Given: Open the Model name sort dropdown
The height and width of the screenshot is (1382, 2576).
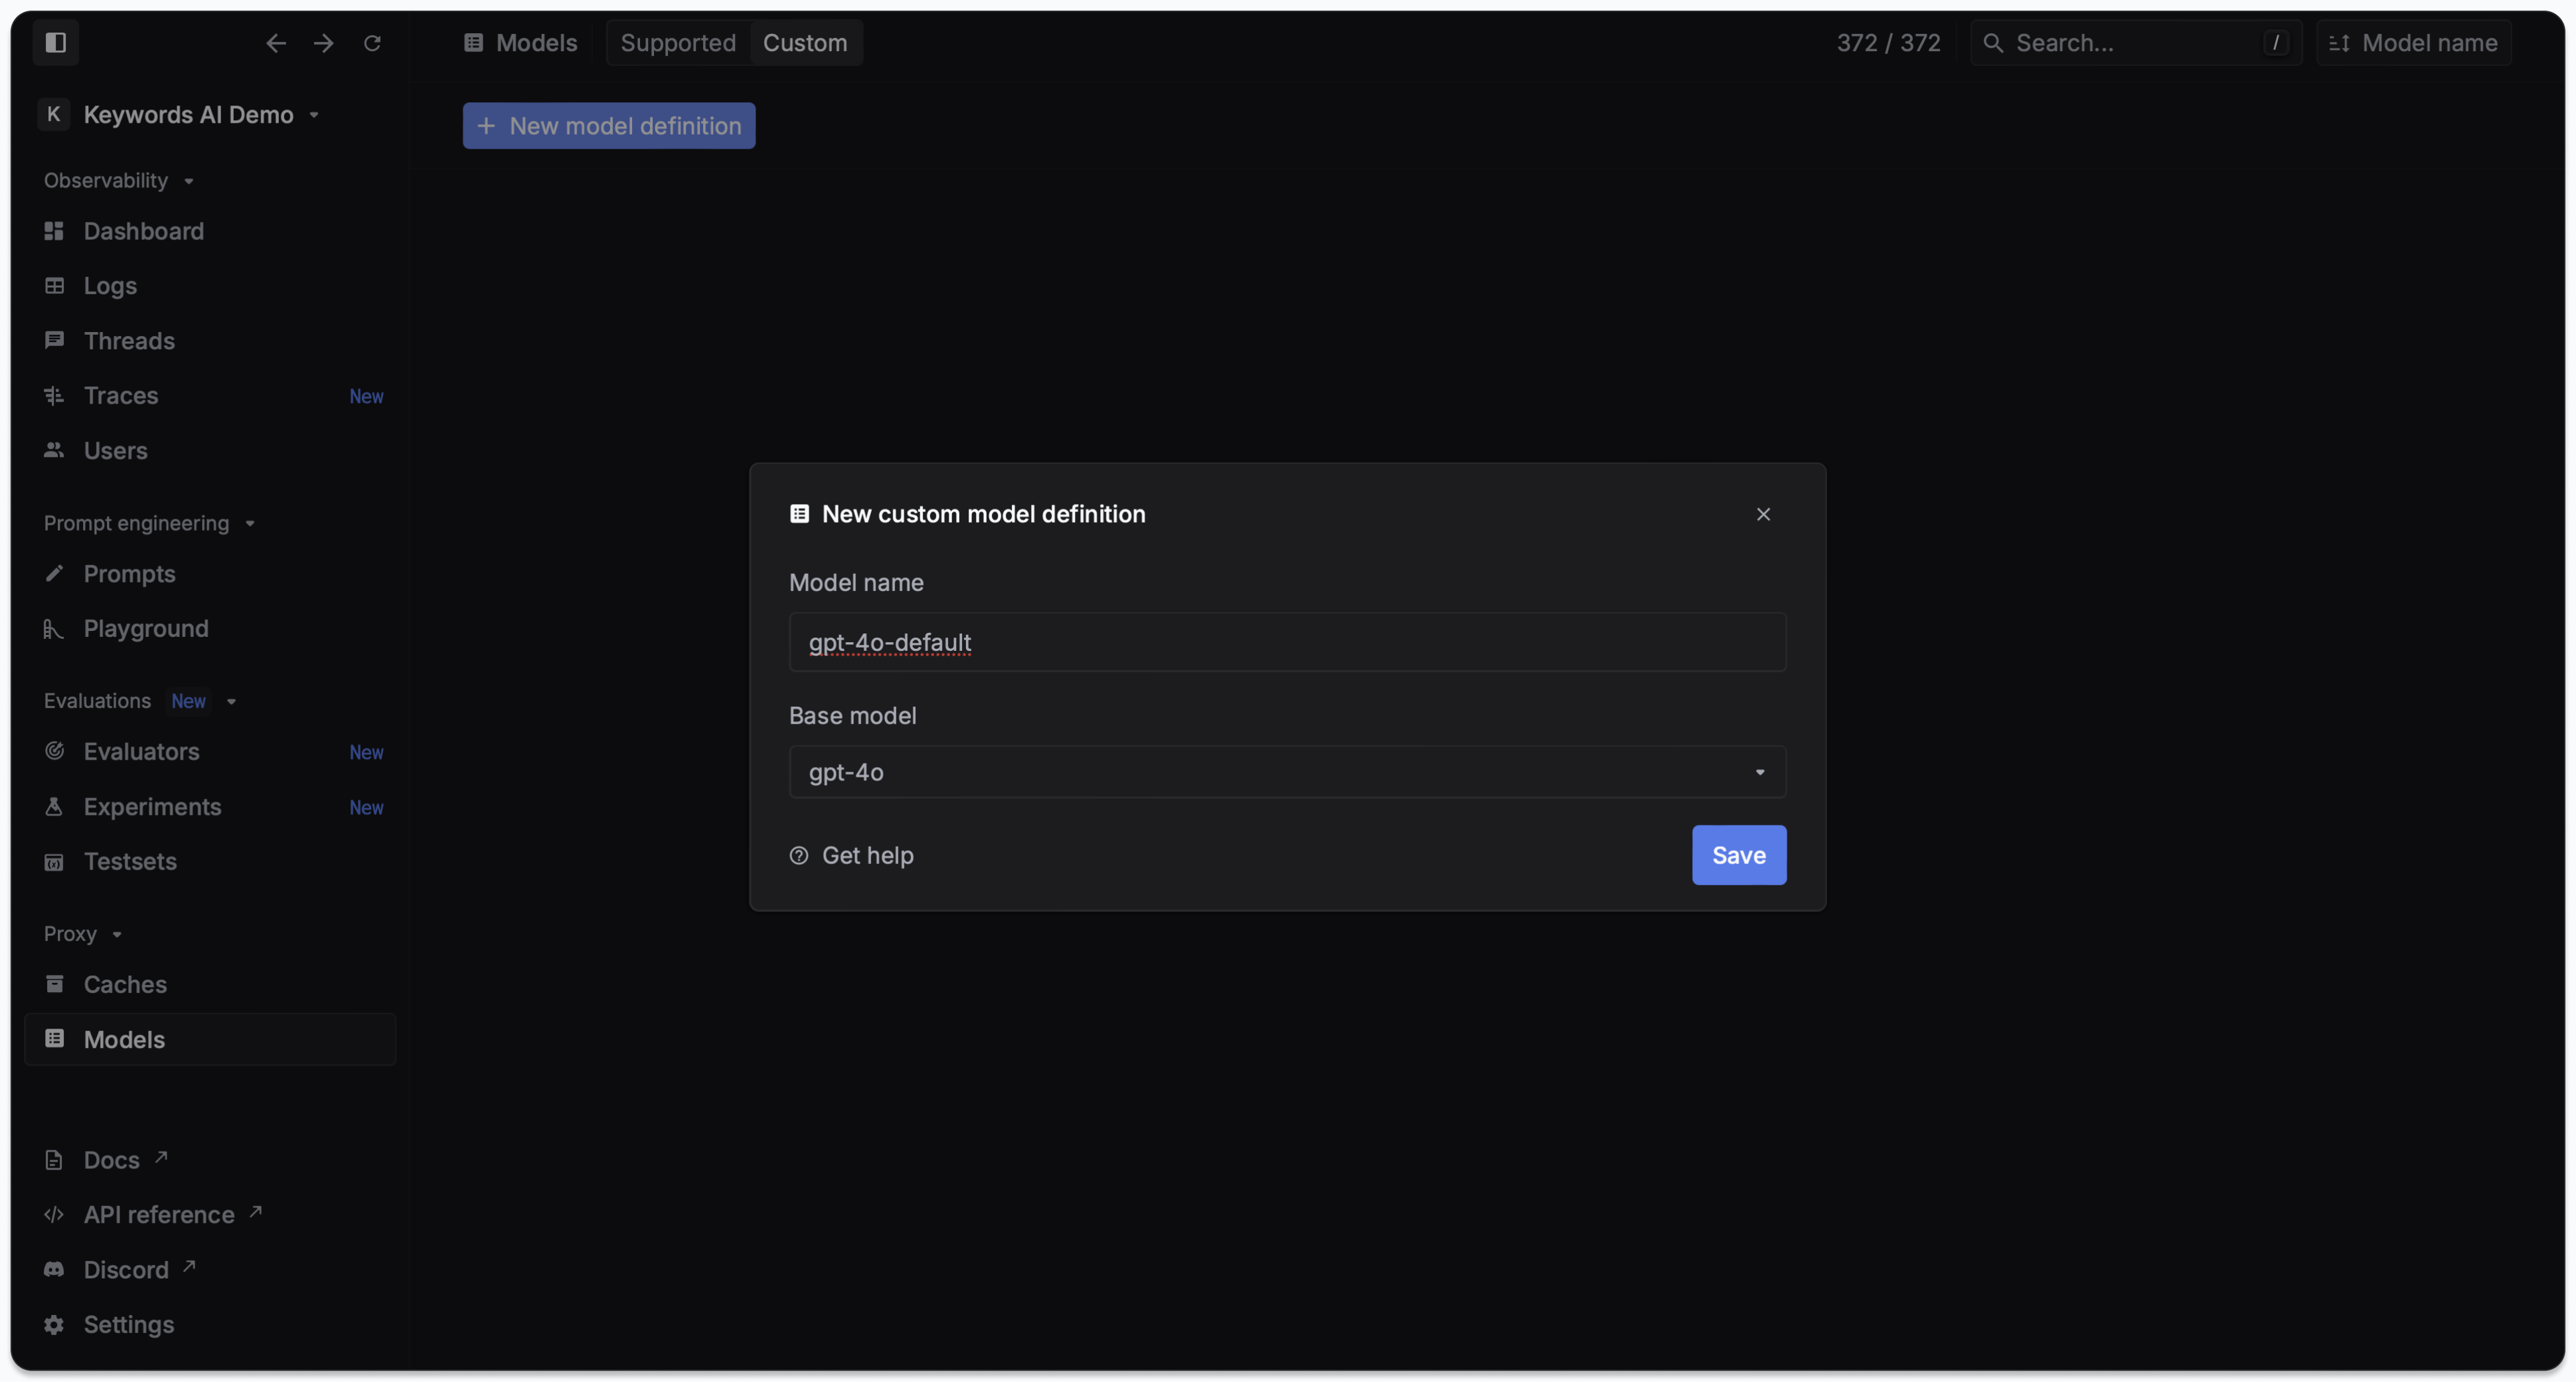Looking at the screenshot, I should (x=2414, y=43).
